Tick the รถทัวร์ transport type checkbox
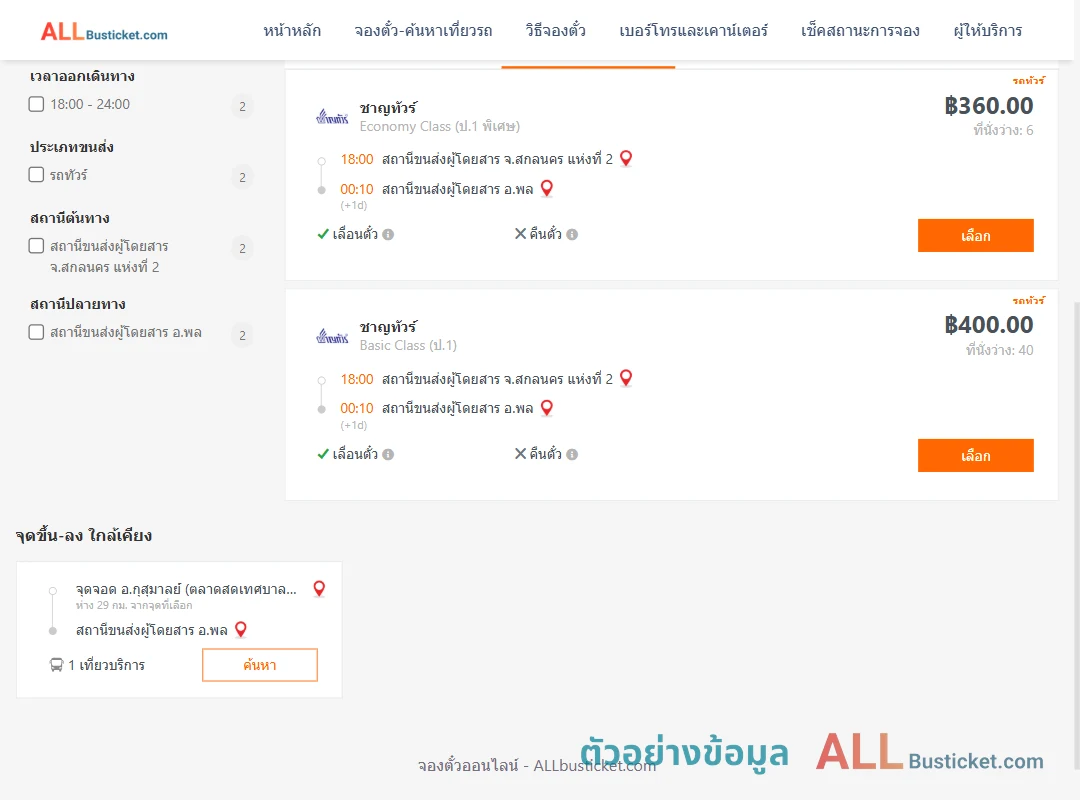Image resolution: width=1080 pixels, height=800 pixels. click(37, 174)
